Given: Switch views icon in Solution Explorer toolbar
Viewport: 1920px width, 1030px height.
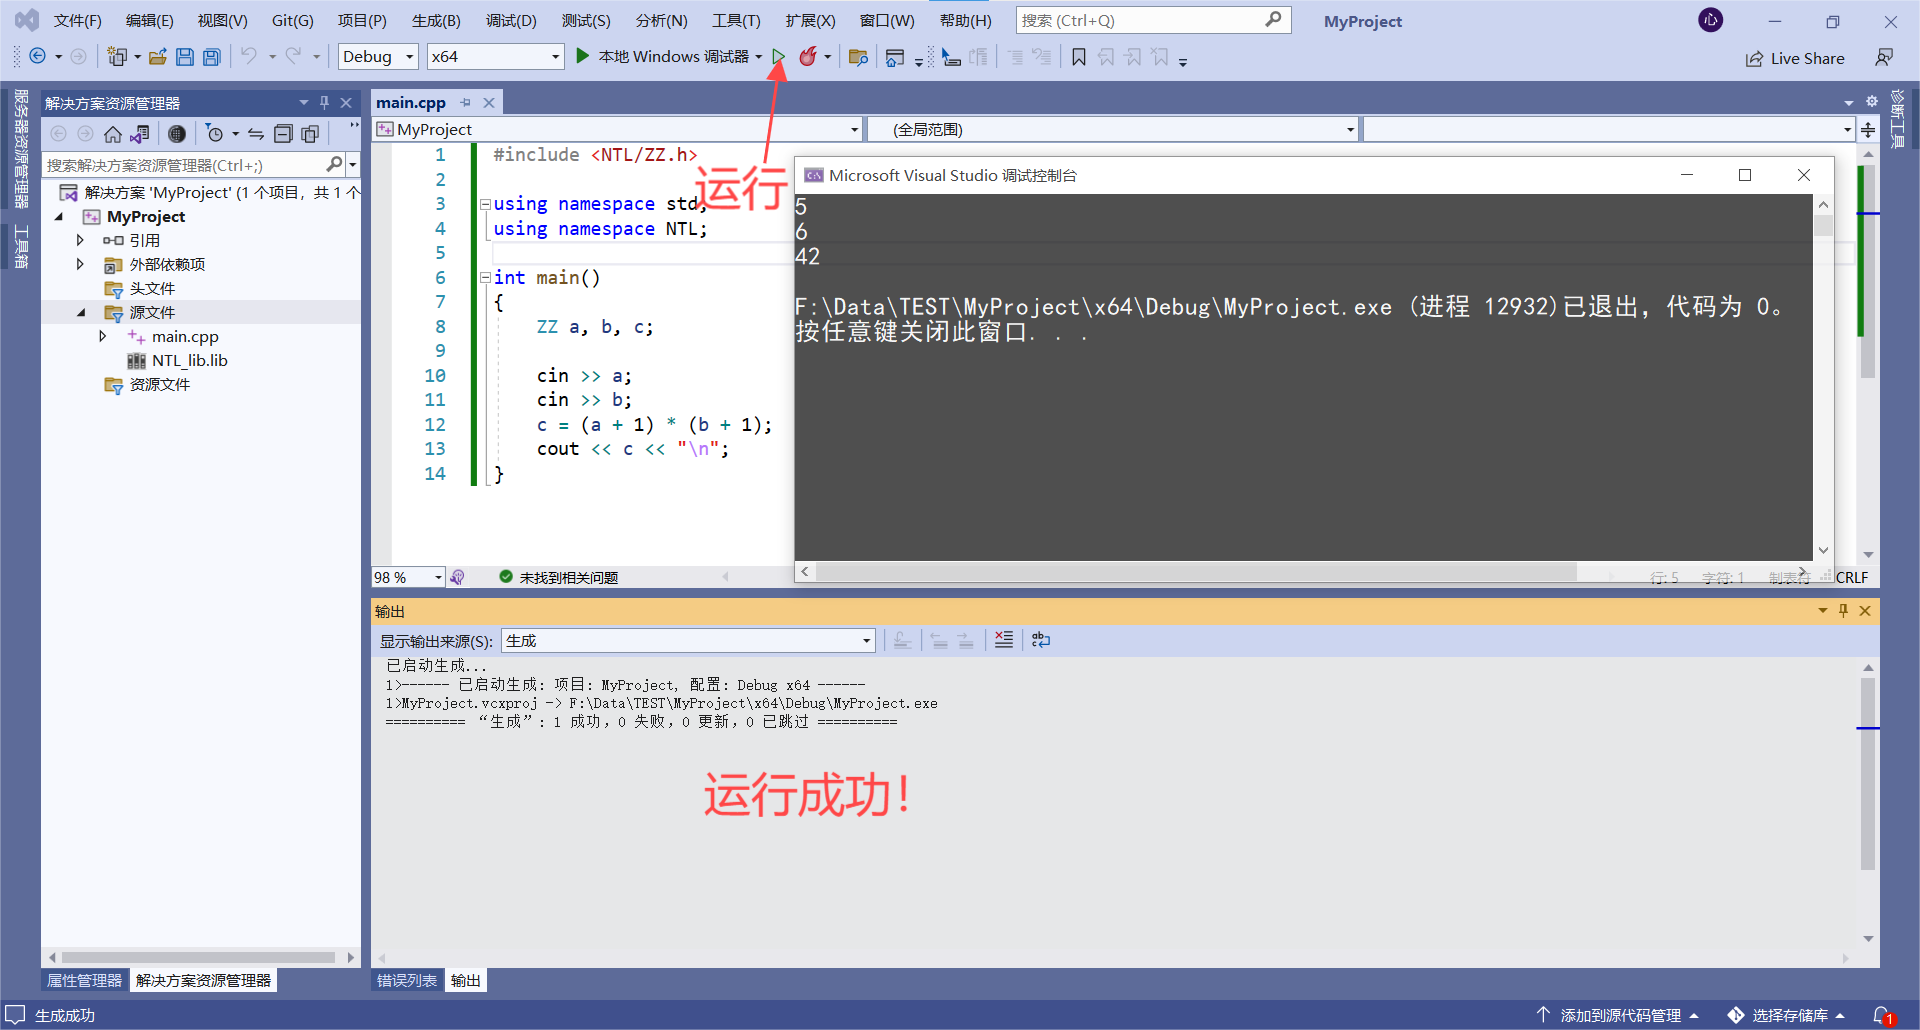Looking at the screenshot, I should pyautogui.click(x=140, y=134).
